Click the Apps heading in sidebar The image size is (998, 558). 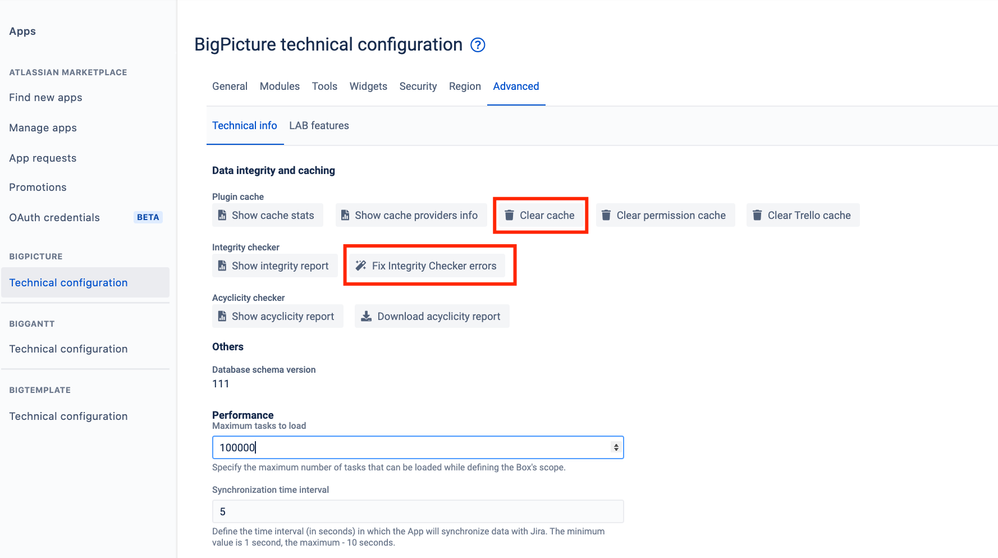click(22, 31)
